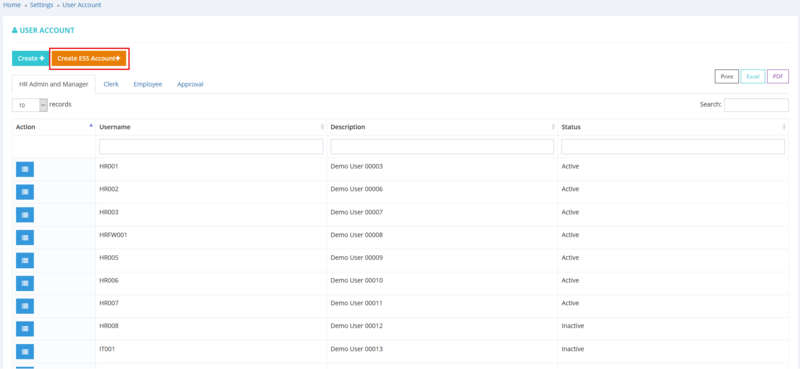The width and height of the screenshot is (800, 369).
Task: Switch to the Approval tab
Action: (x=190, y=84)
